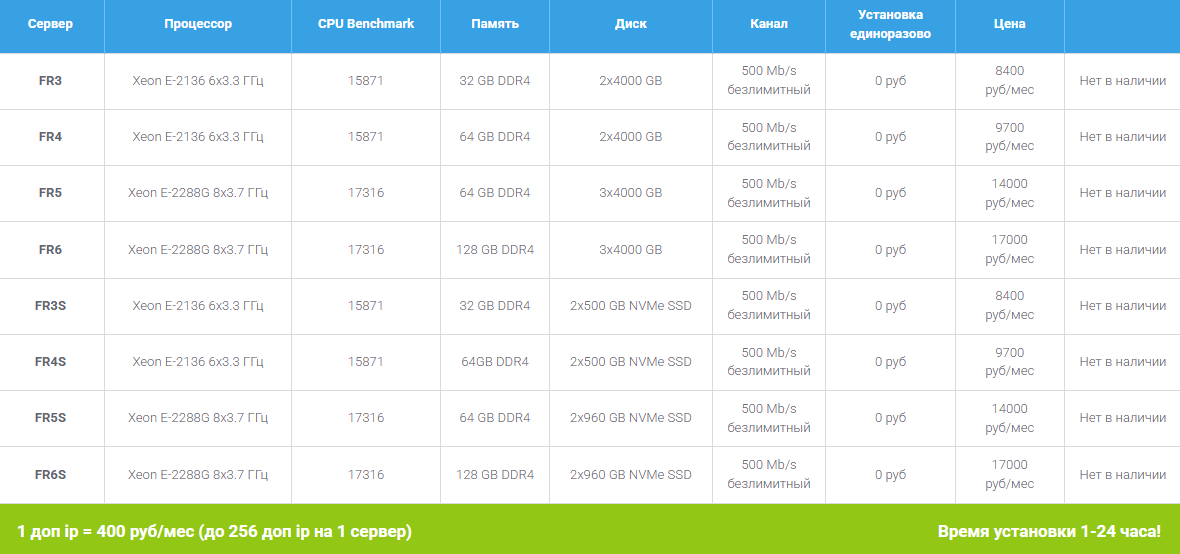Click FR6S disk 2x960 GB NVMe SSD

tap(631, 475)
